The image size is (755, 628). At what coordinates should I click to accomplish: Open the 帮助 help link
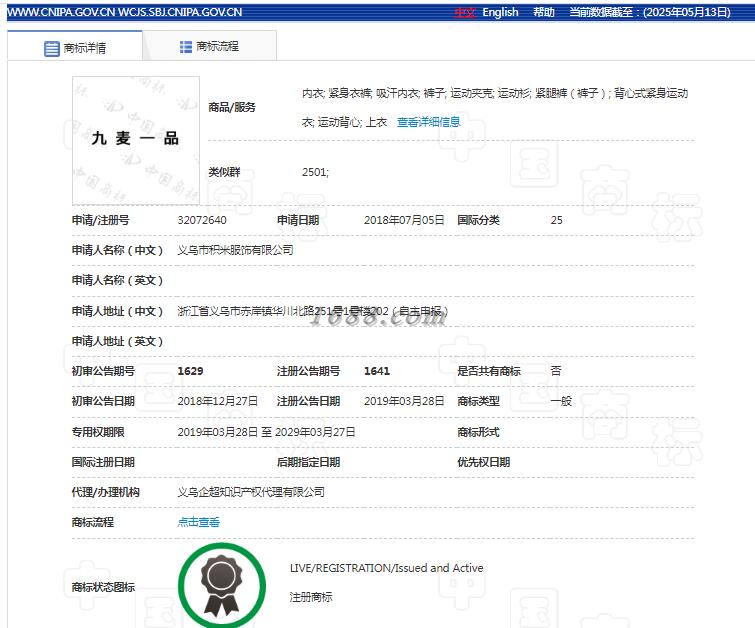(x=544, y=12)
